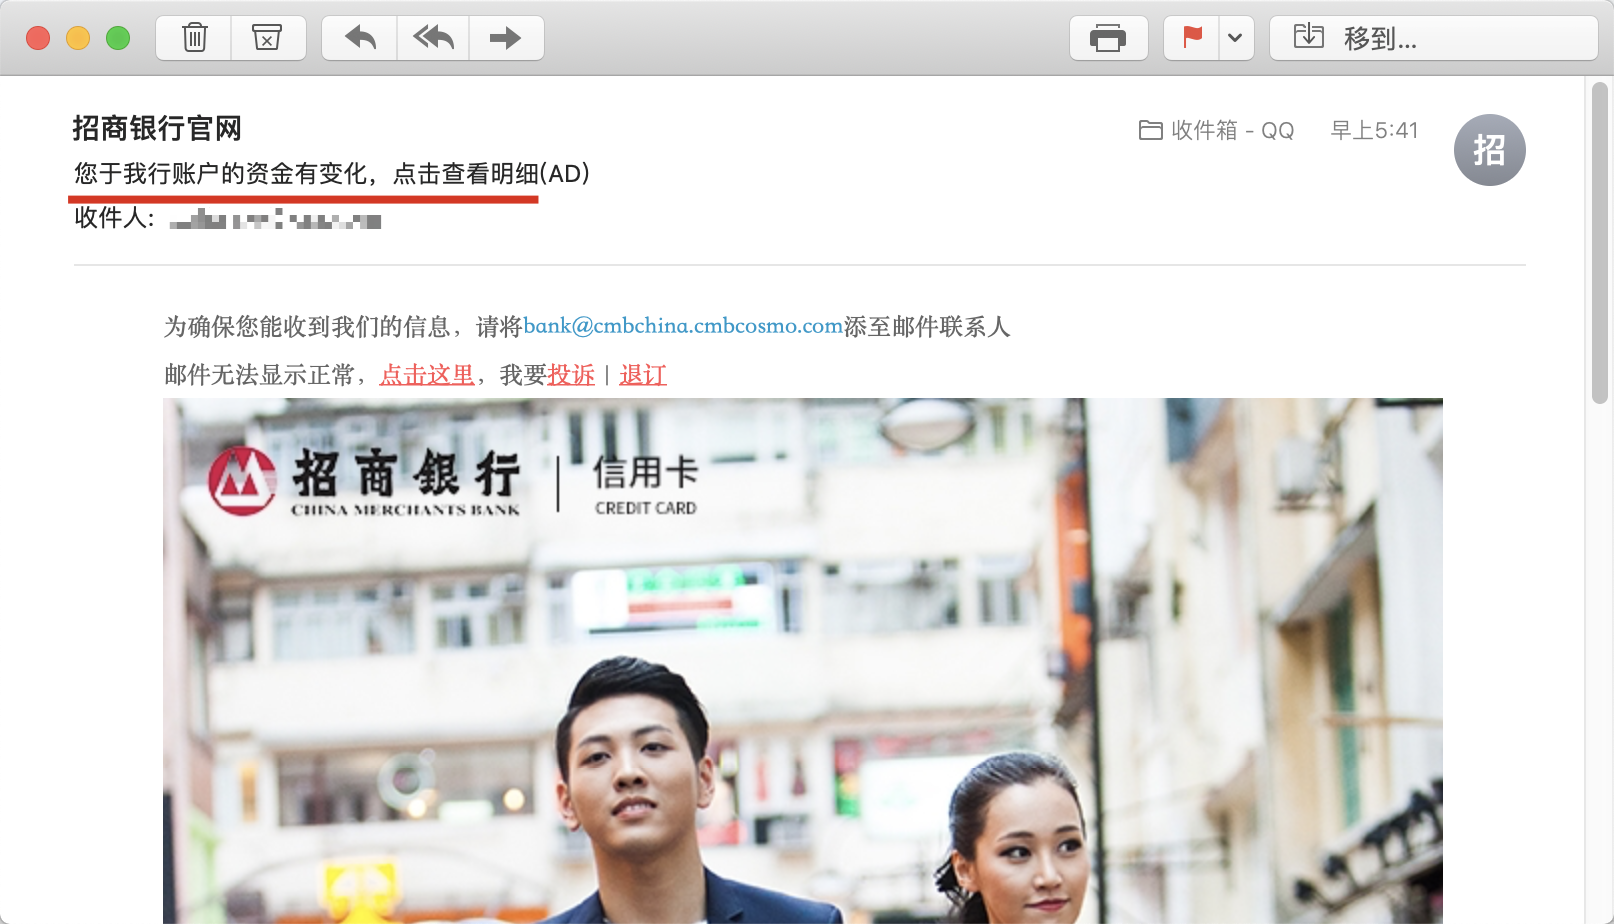Flag this message with red flag

[x=1192, y=38]
